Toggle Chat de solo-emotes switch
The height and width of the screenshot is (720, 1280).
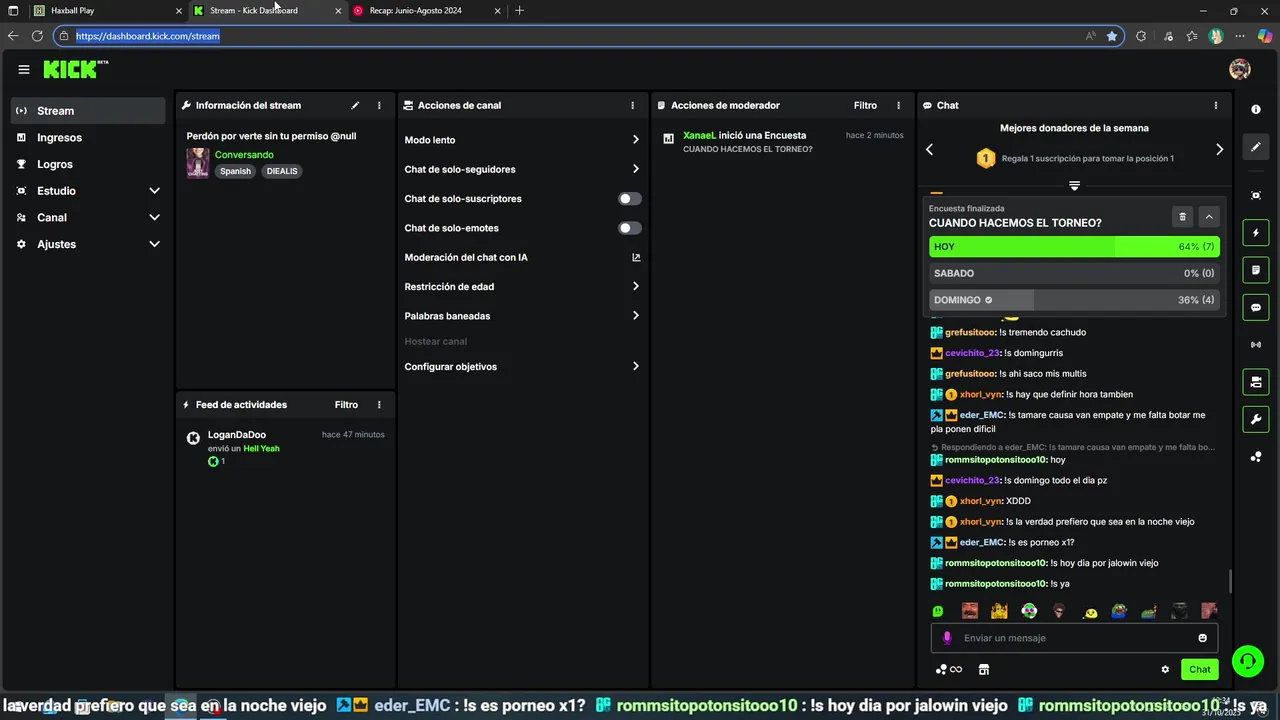click(629, 228)
